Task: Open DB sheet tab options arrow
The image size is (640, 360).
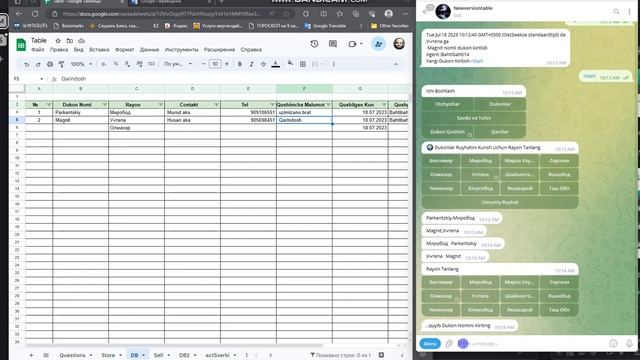Action: coord(144,355)
